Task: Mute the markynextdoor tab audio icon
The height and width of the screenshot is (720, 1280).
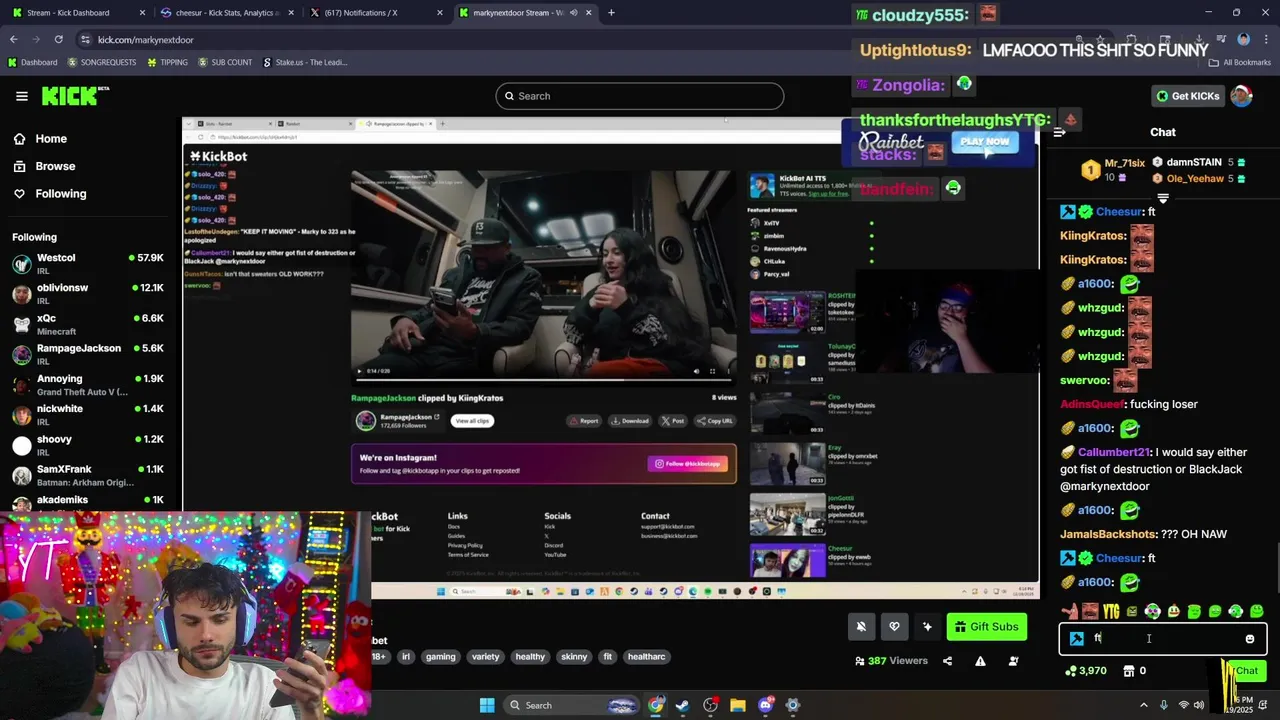Action: (573, 13)
